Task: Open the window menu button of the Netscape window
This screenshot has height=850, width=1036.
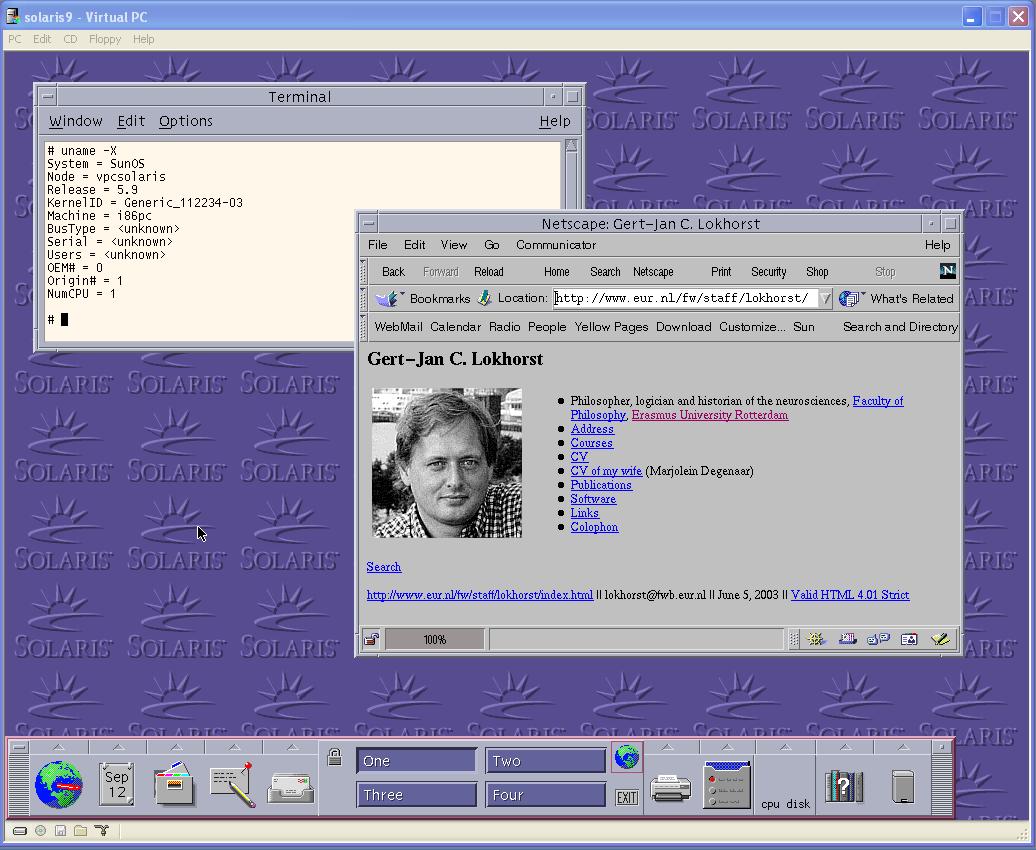Action: click(x=369, y=223)
